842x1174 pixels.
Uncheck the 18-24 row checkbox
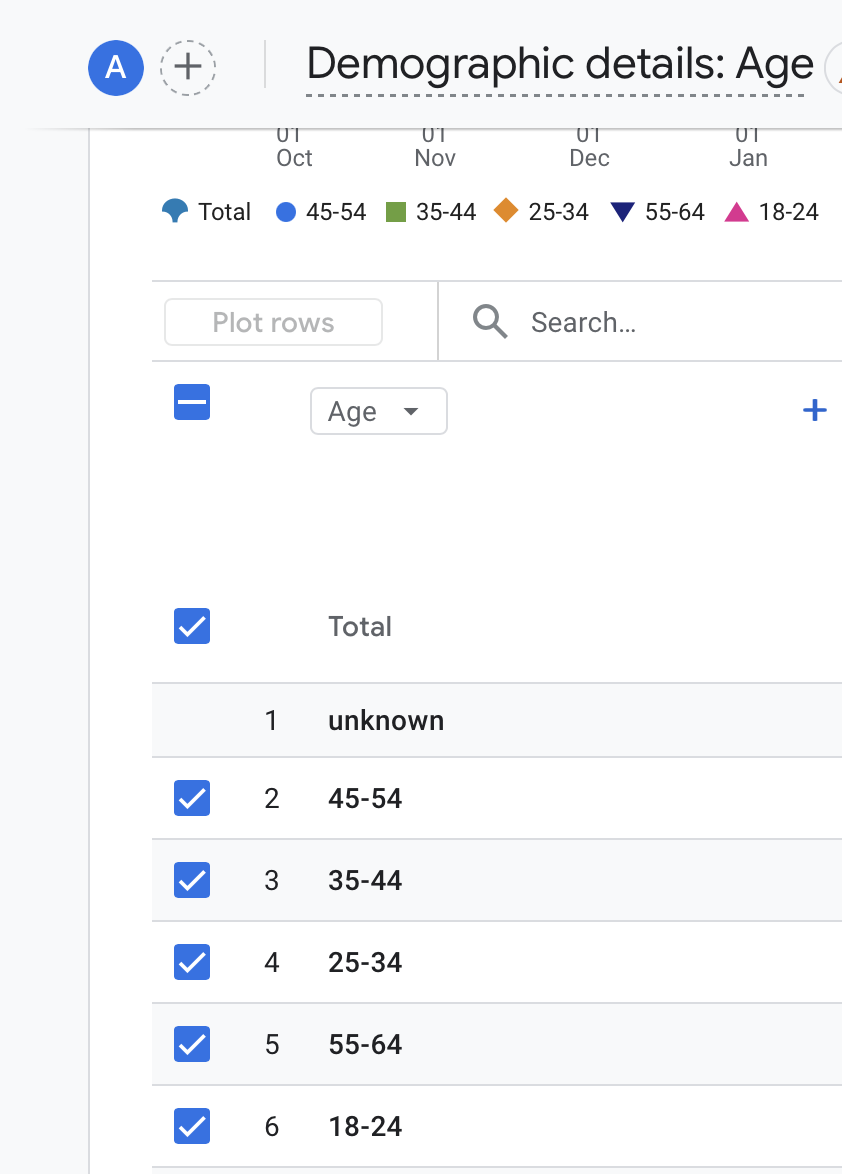pos(192,1127)
